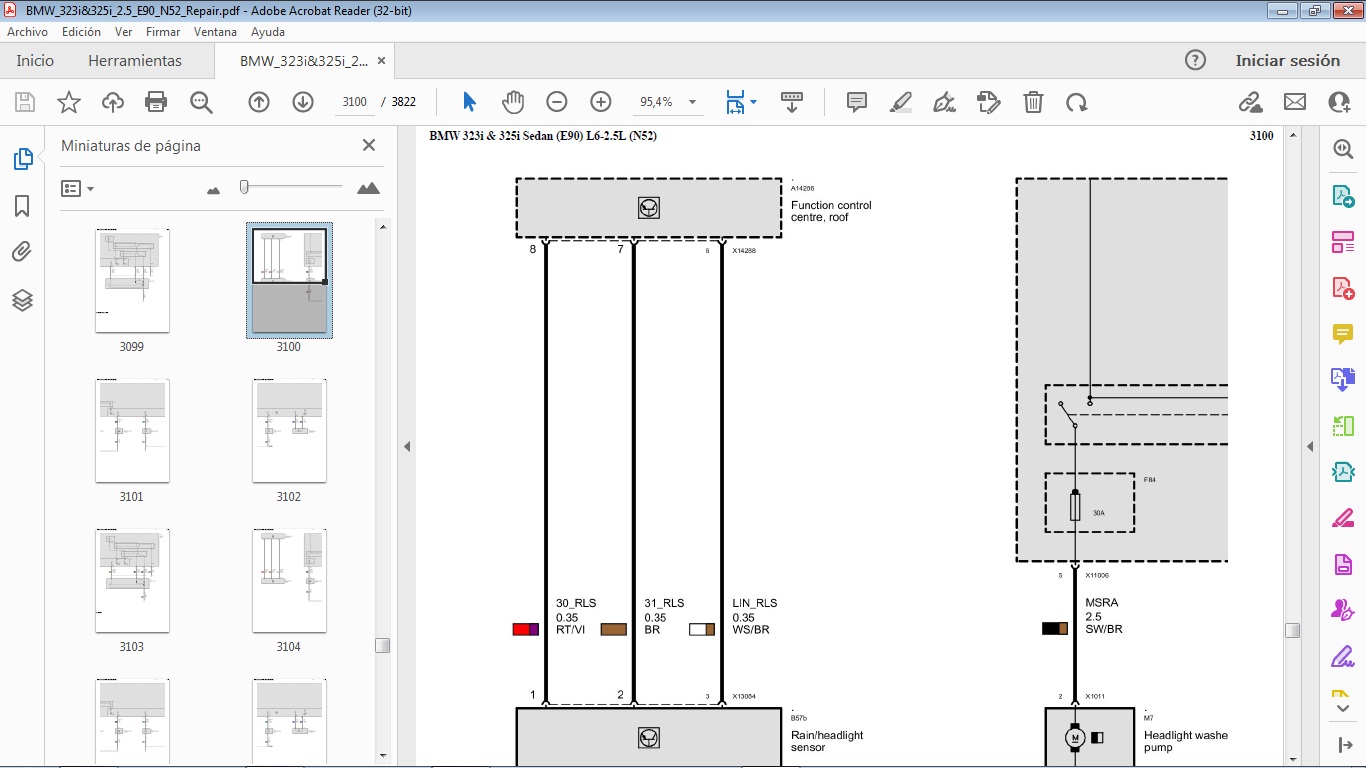The image size is (1366, 768).
Task: Open the attachments paperclip icon
Action: tap(22, 252)
